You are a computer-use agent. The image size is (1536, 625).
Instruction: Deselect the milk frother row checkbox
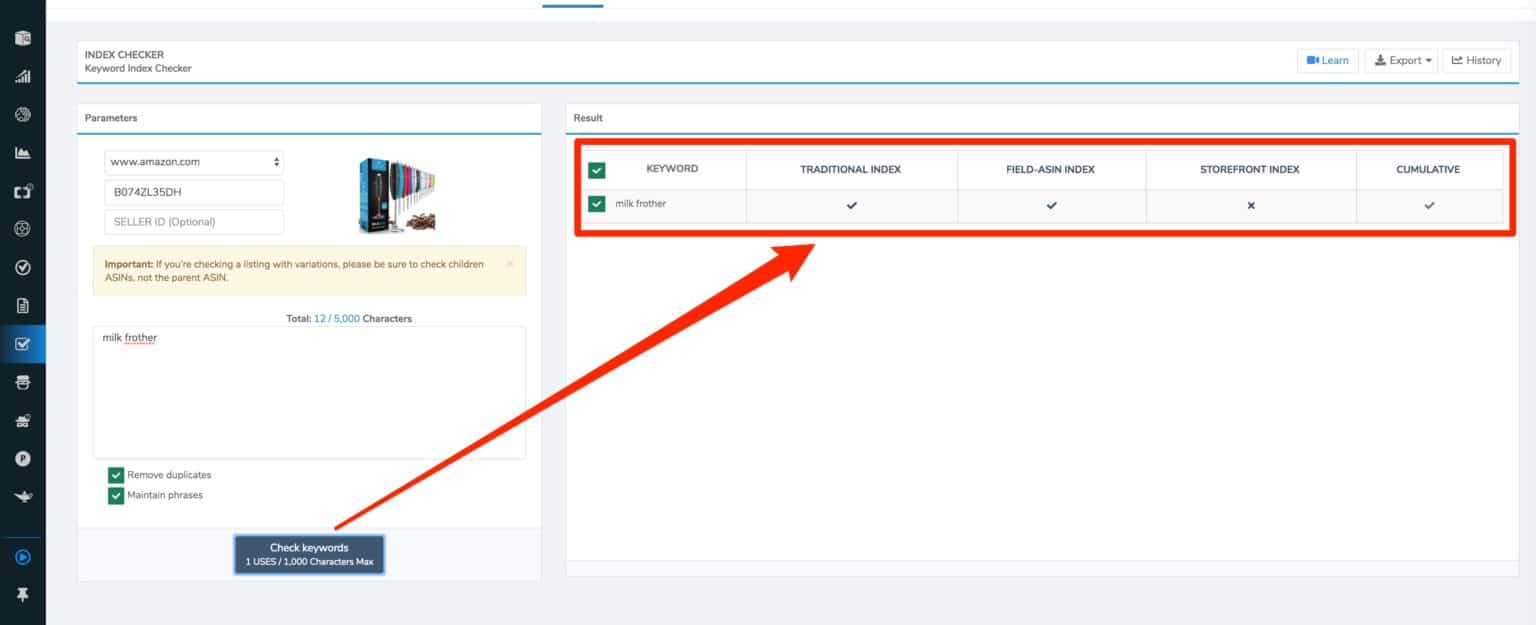point(597,204)
